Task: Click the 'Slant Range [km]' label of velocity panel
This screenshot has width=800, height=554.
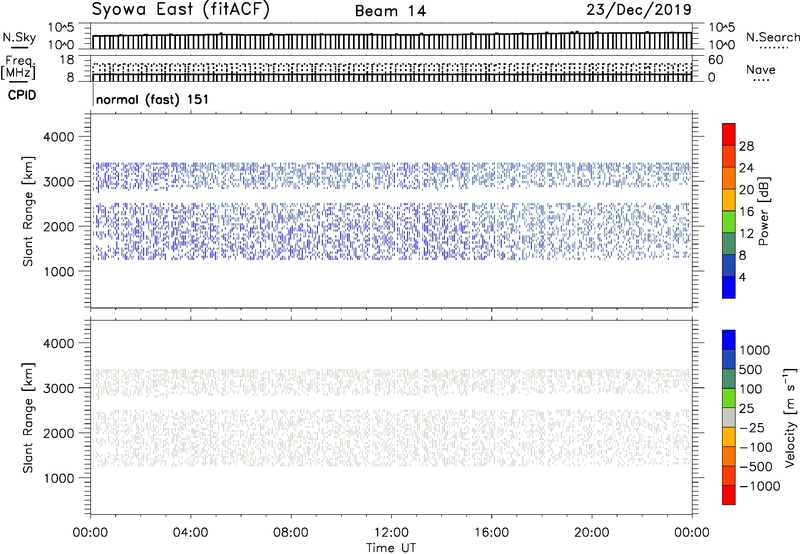Action: (x=28, y=418)
